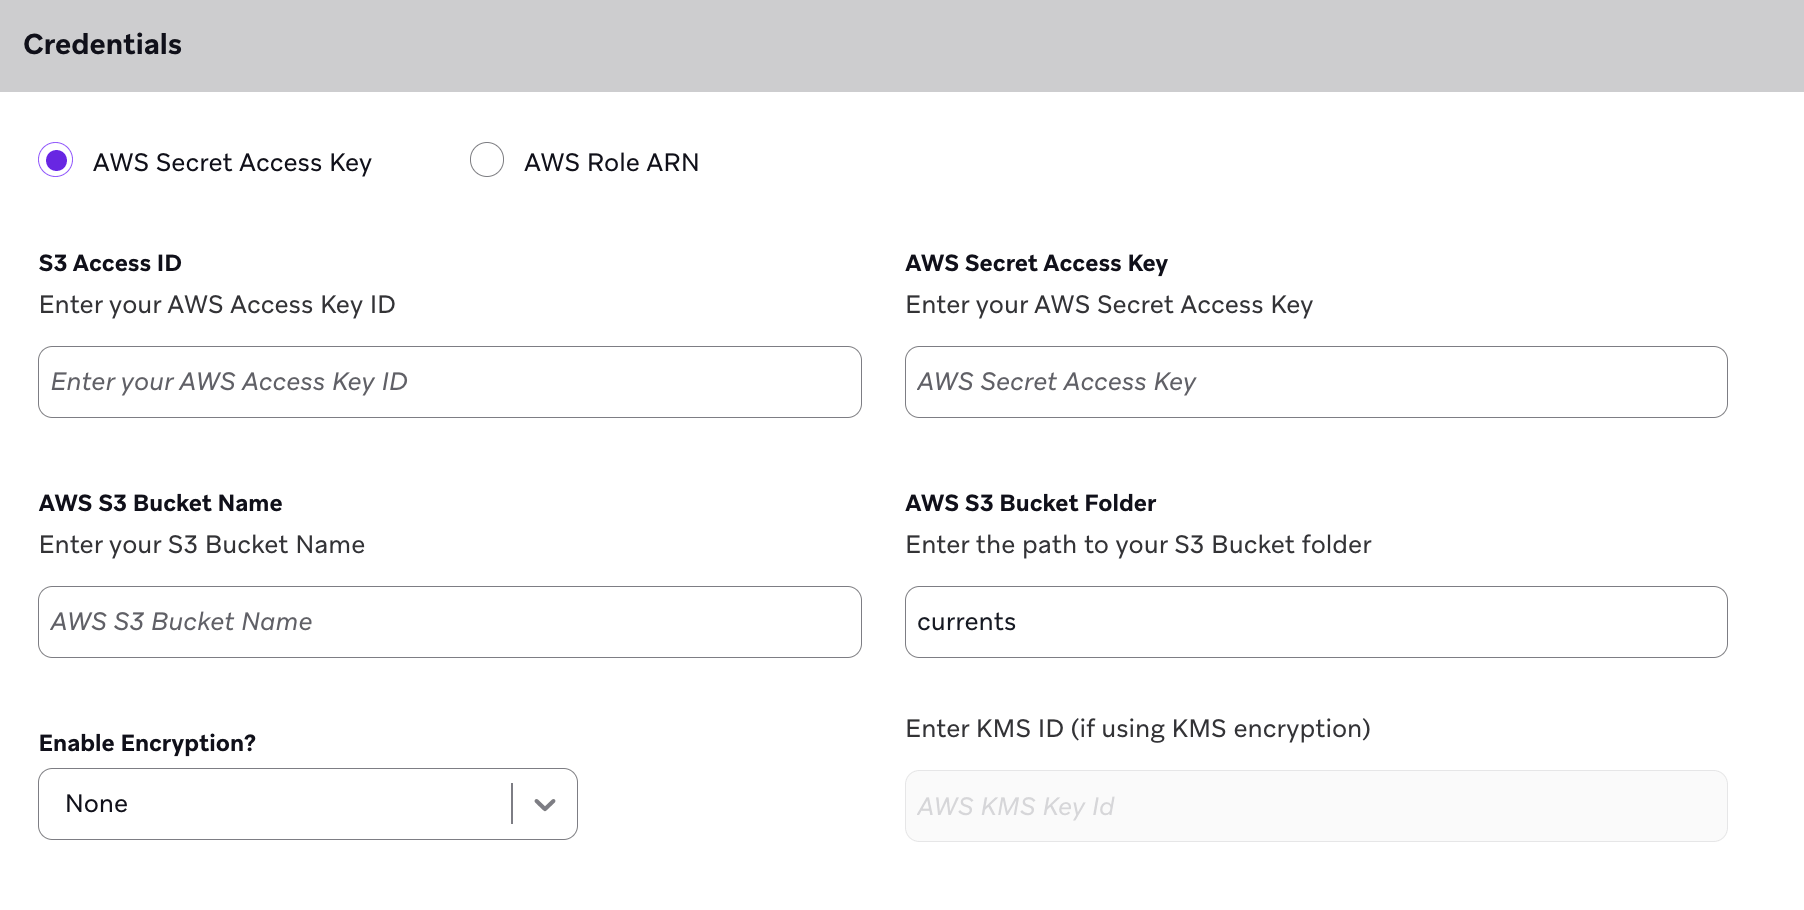Click the Credentials section header
This screenshot has width=1804, height=910.
point(103,45)
